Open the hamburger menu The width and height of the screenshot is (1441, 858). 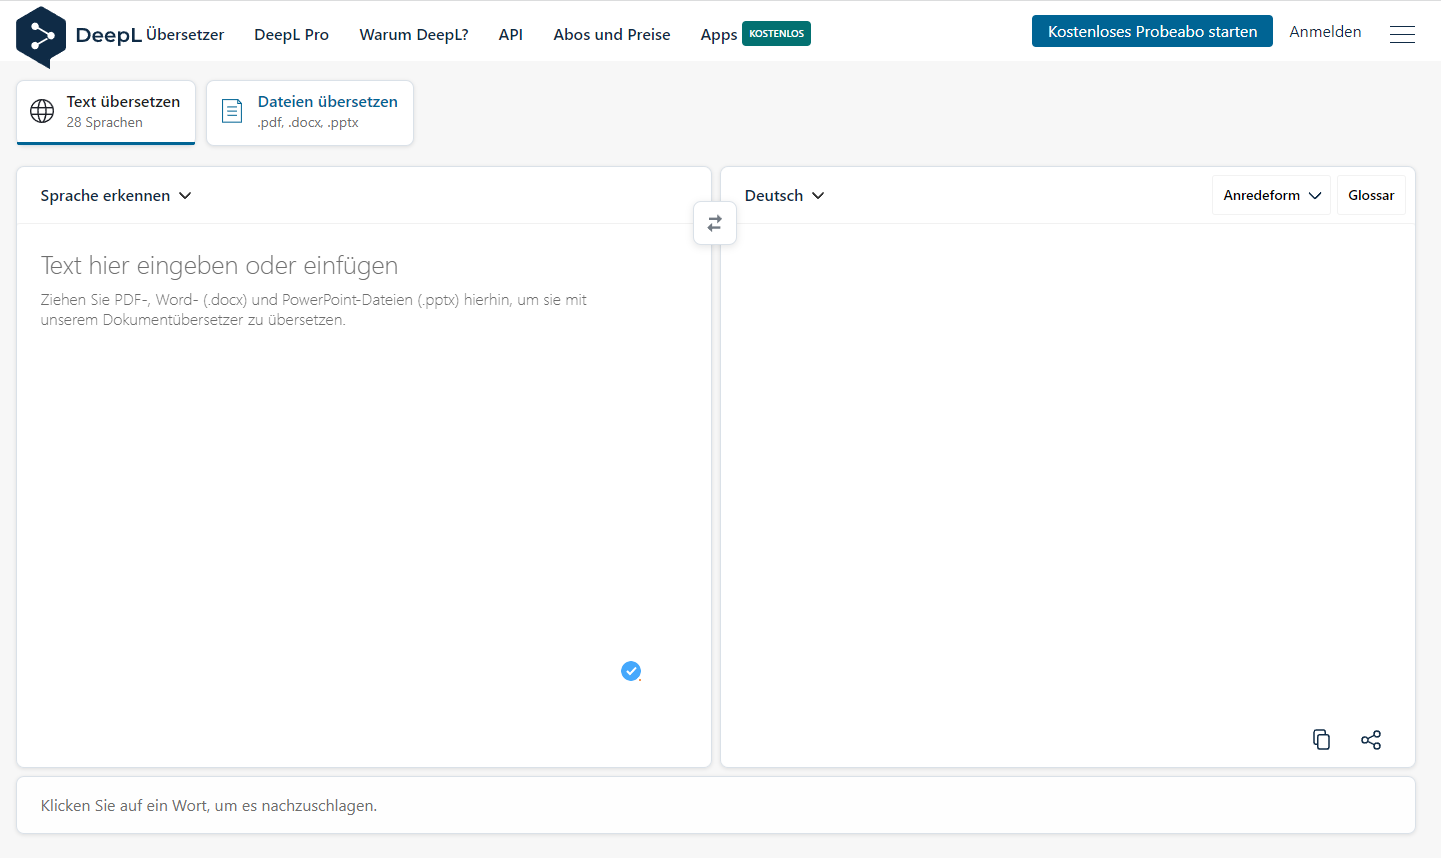point(1402,34)
